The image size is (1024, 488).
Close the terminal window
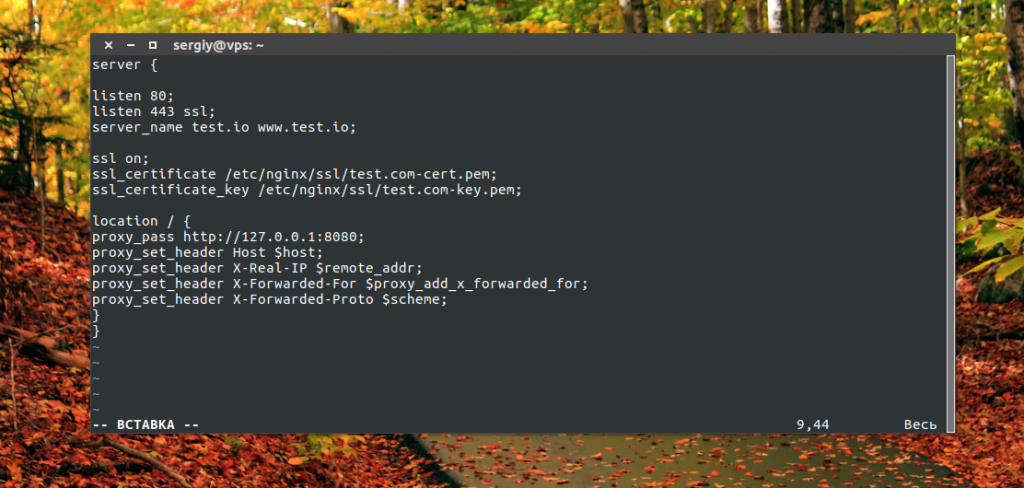tap(108, 45)
